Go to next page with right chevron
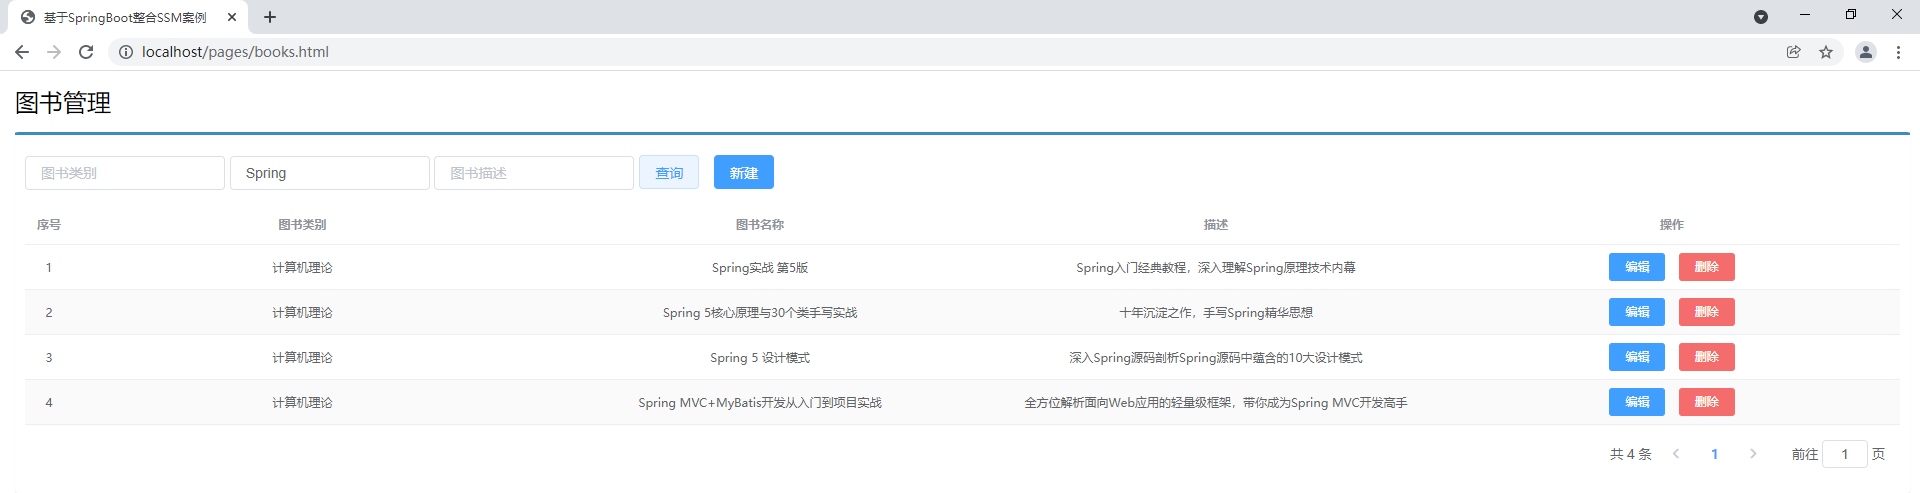The height and width of the screenshot is (493, 1920). [x=1753, y=454]
